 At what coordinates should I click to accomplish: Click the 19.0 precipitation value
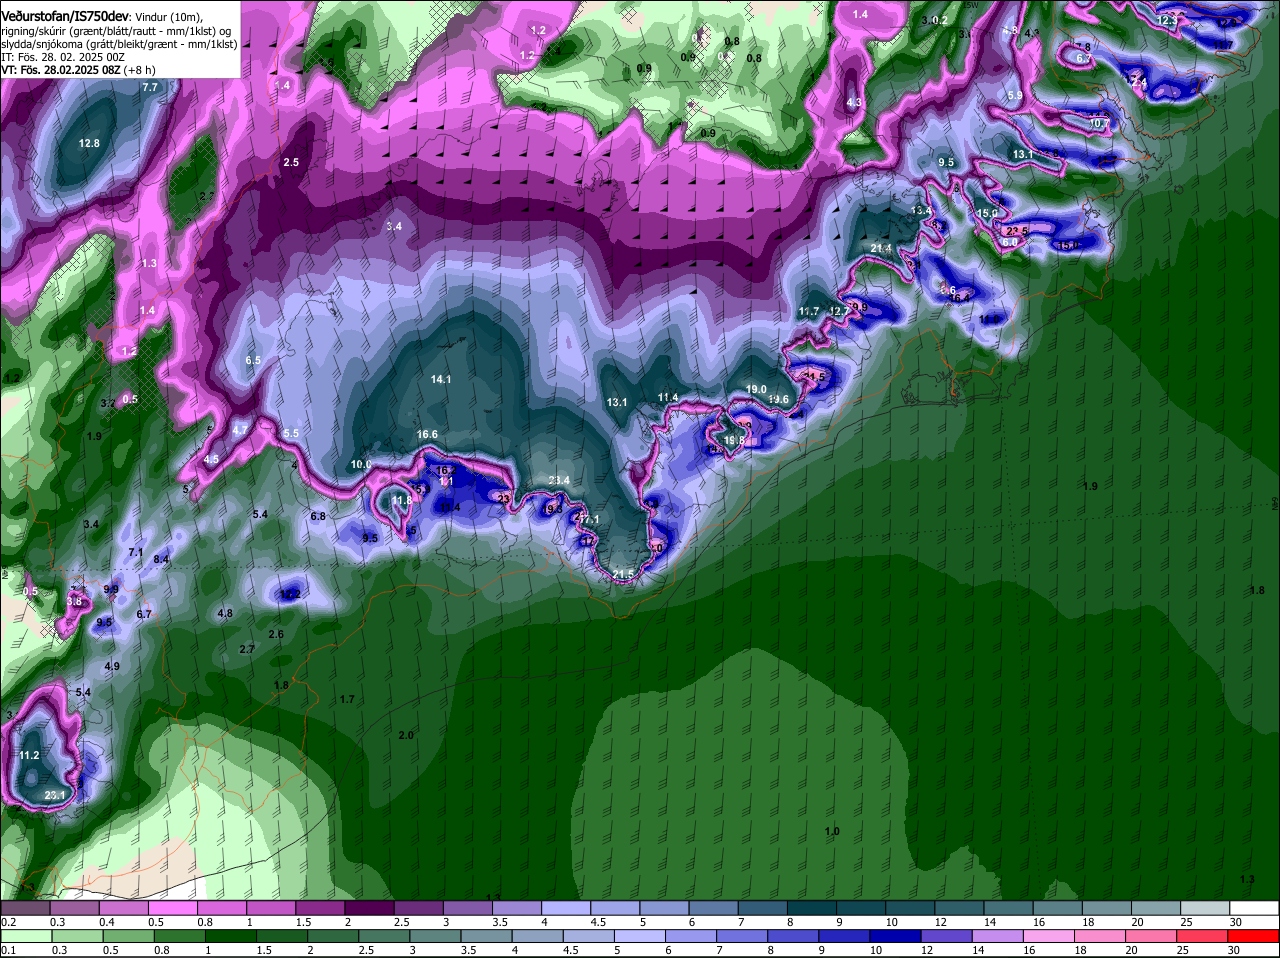(x=756, y=390)
